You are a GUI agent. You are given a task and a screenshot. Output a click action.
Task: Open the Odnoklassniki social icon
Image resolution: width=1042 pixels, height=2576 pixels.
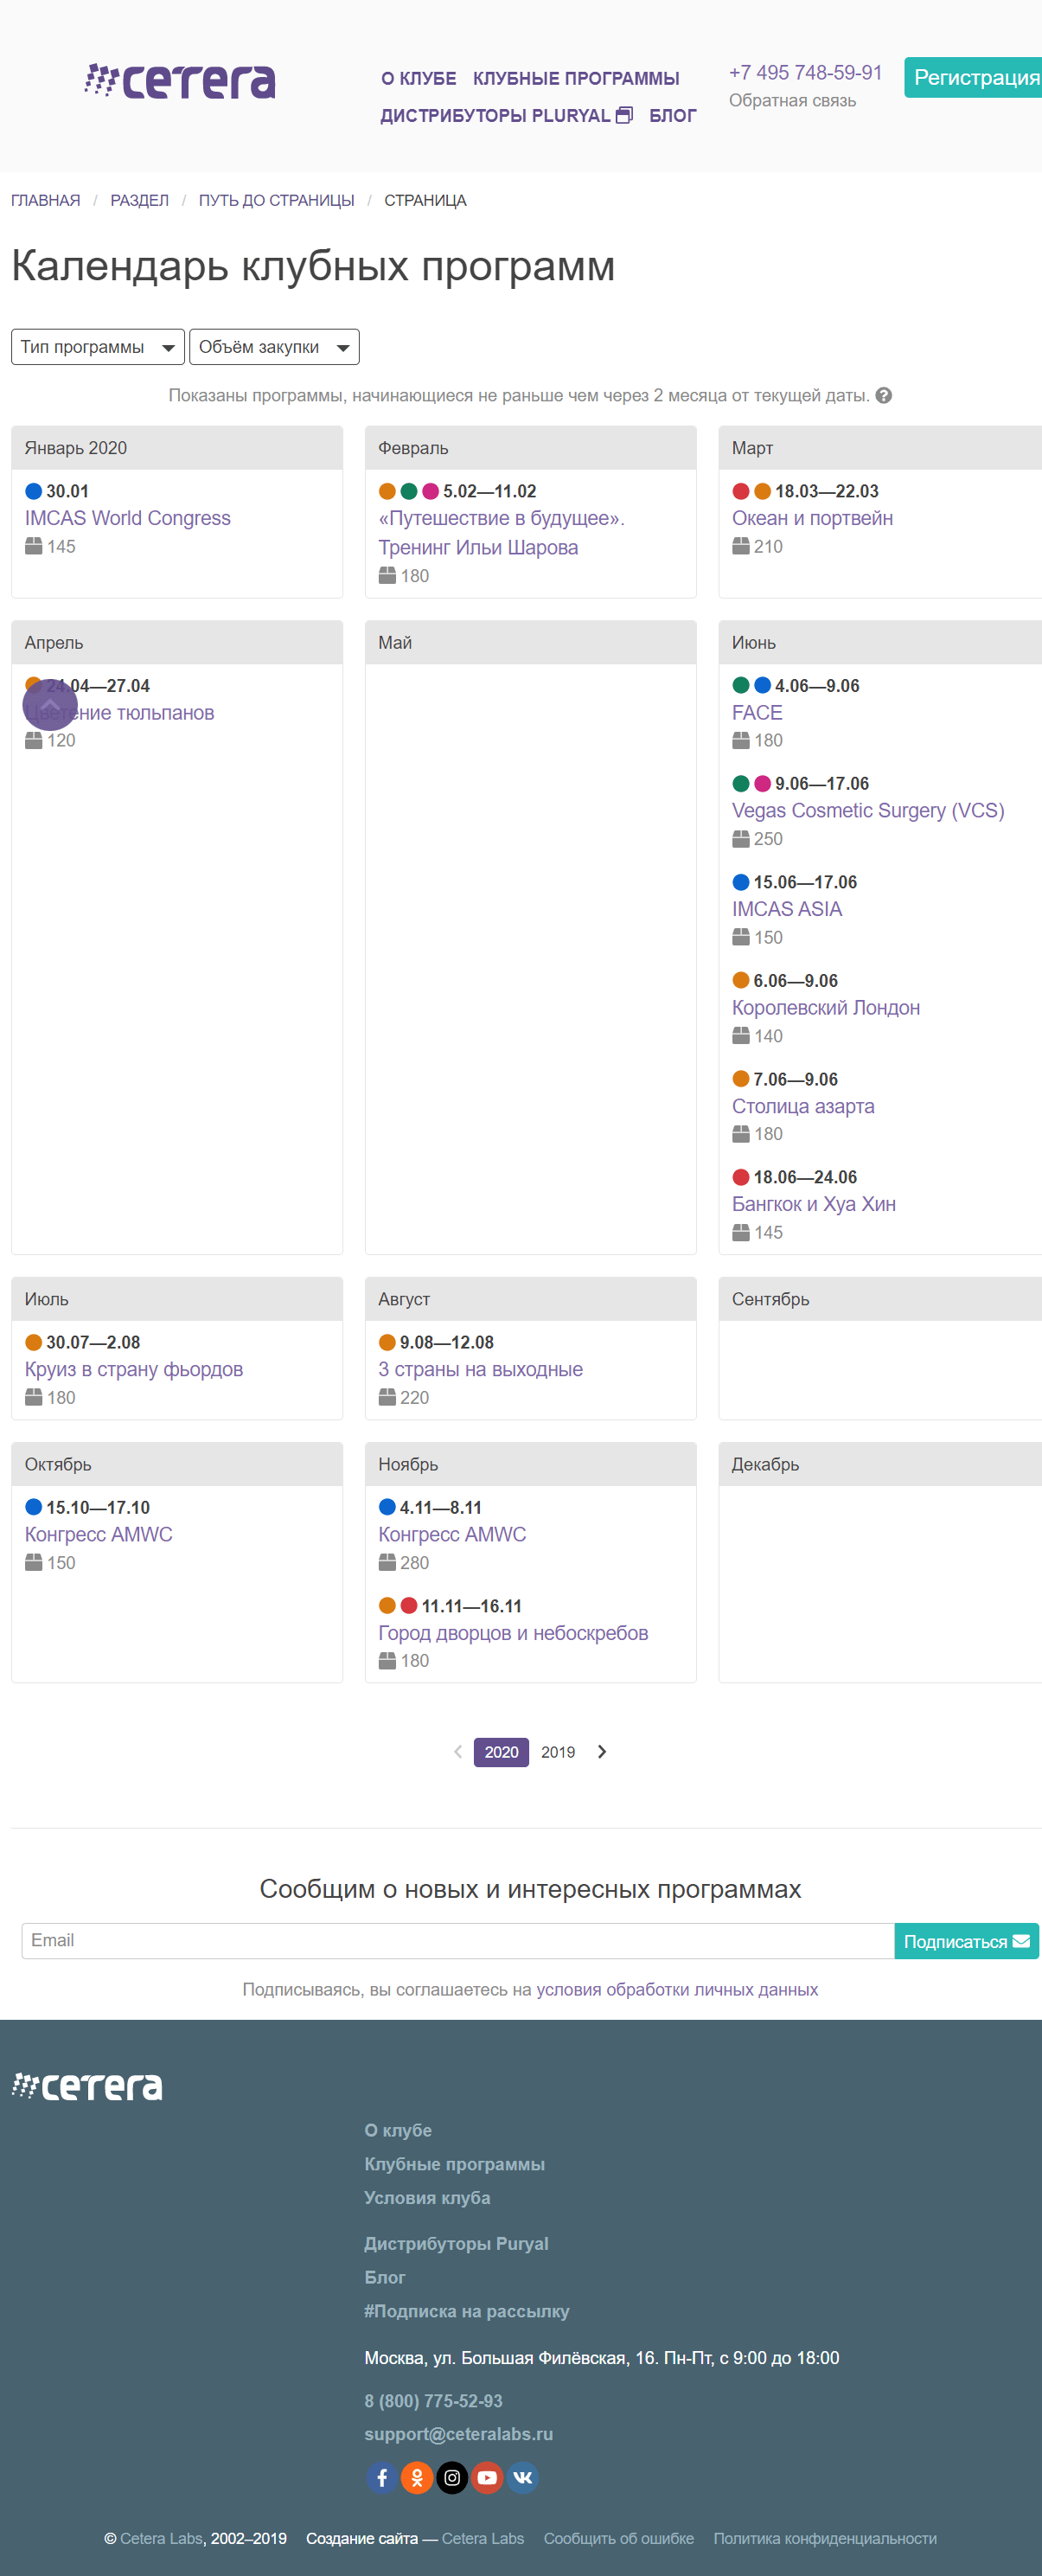point(417,2477)
